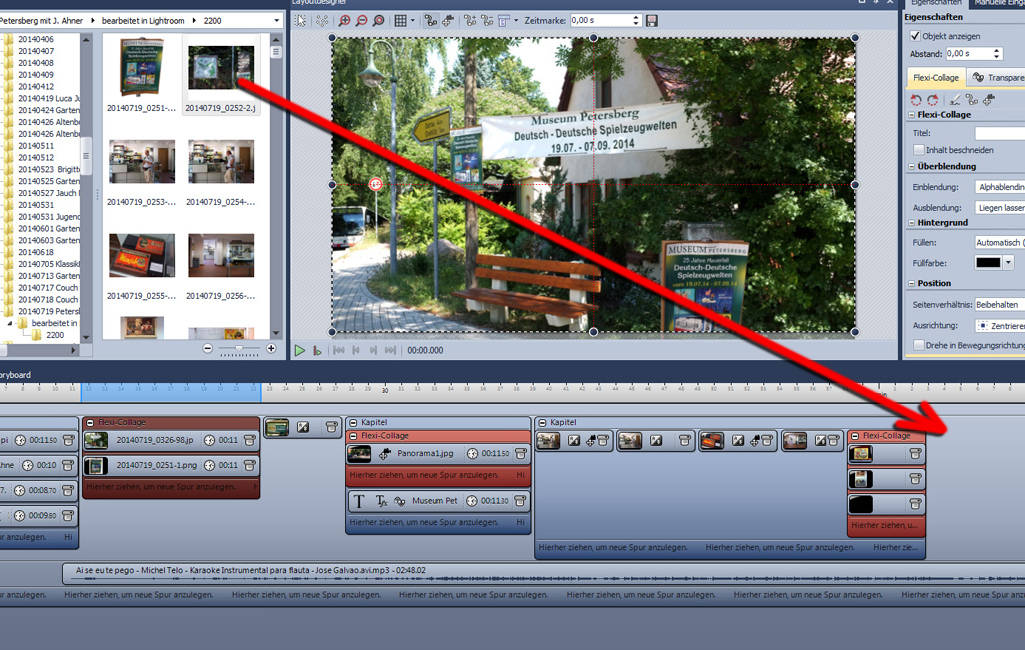Select folder 20140618 in the tree
Viewport: 1025px width, 650px height.
35,253
